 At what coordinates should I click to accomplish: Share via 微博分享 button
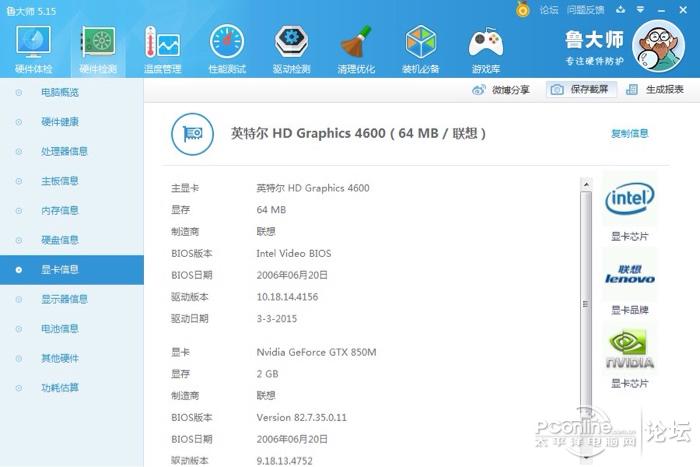coord(501,90)
